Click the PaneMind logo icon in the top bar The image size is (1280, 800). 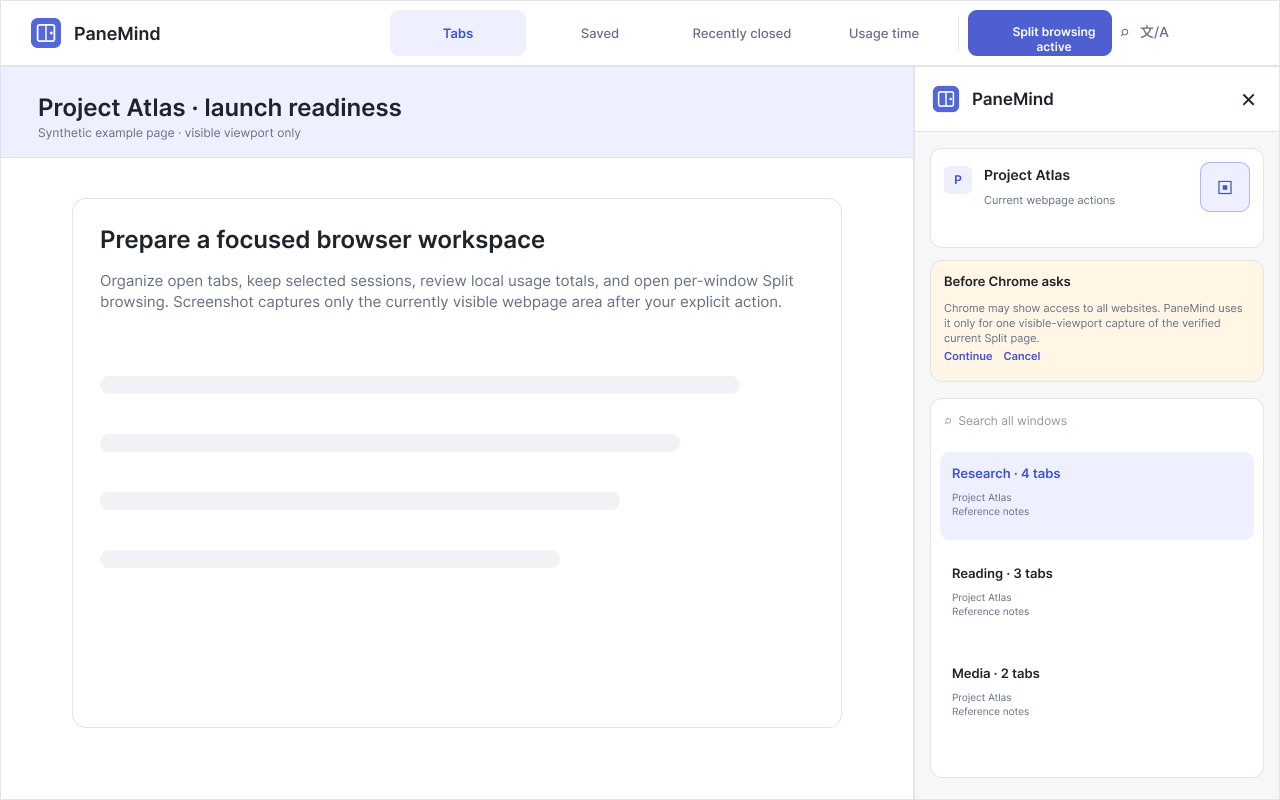46,33
